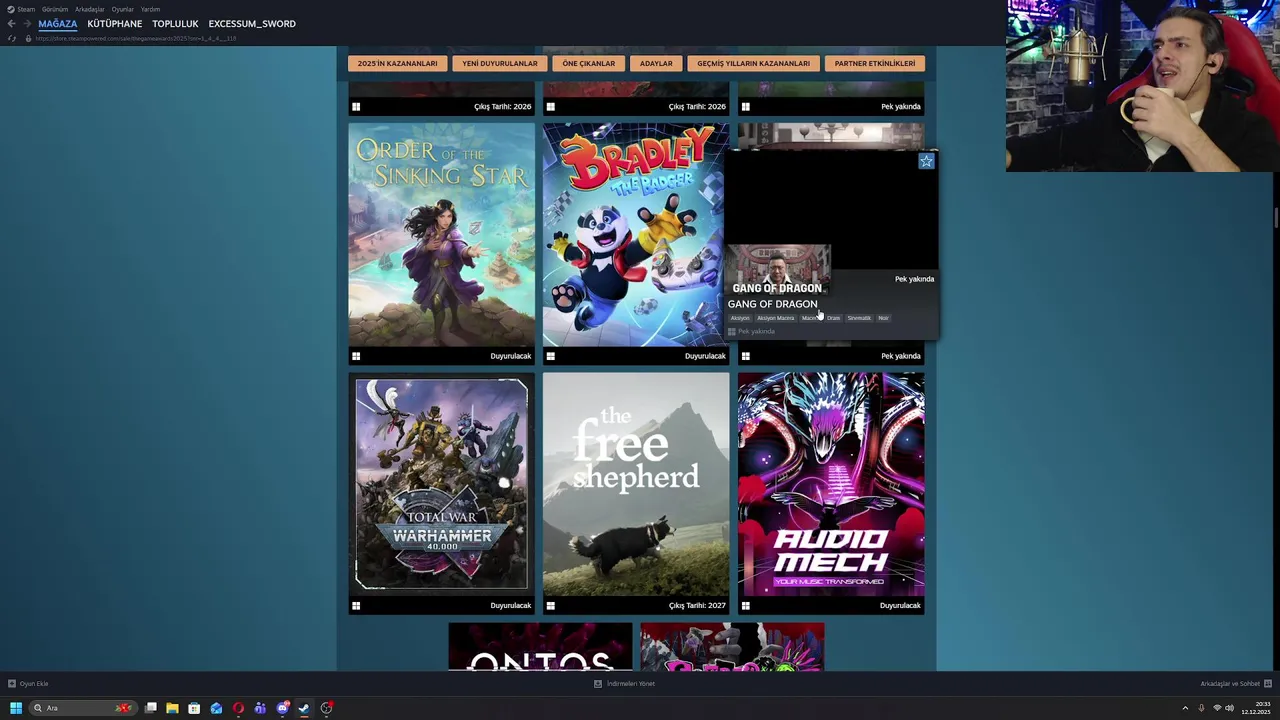The height and width of the screenshot is (720, 1280).
Task: Show hidden system tray icons
Action: (x=1185, y=708)
